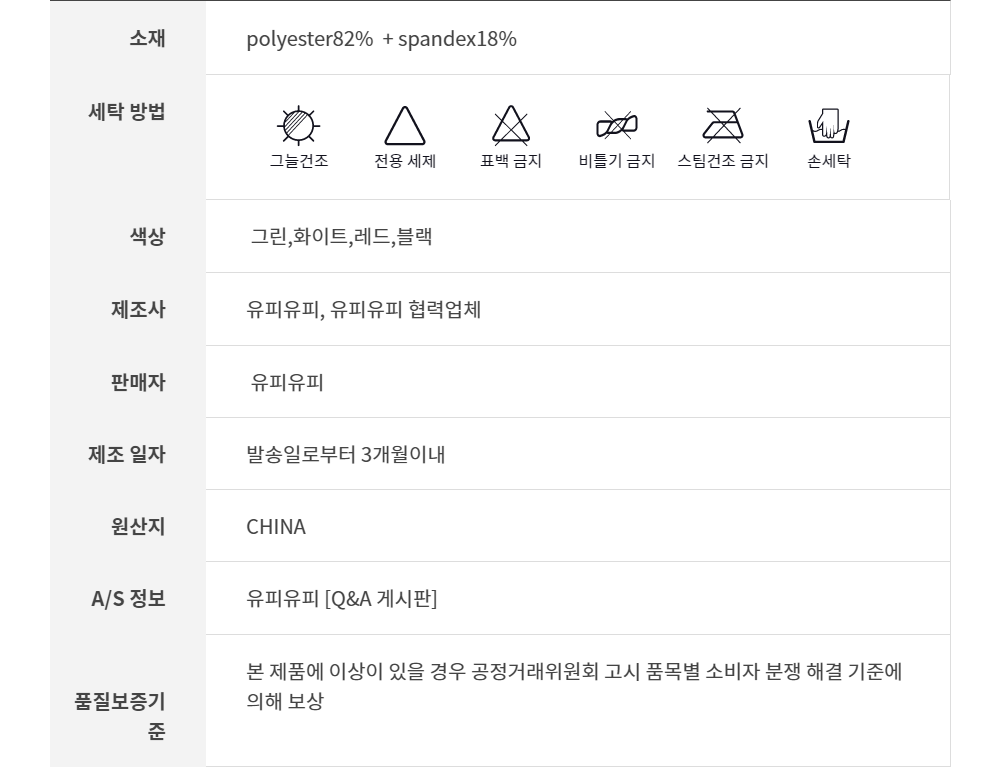Click the material text polyester82% + spandex18%
Screen dimensions: 1000x767
click(x=381, y=40)
